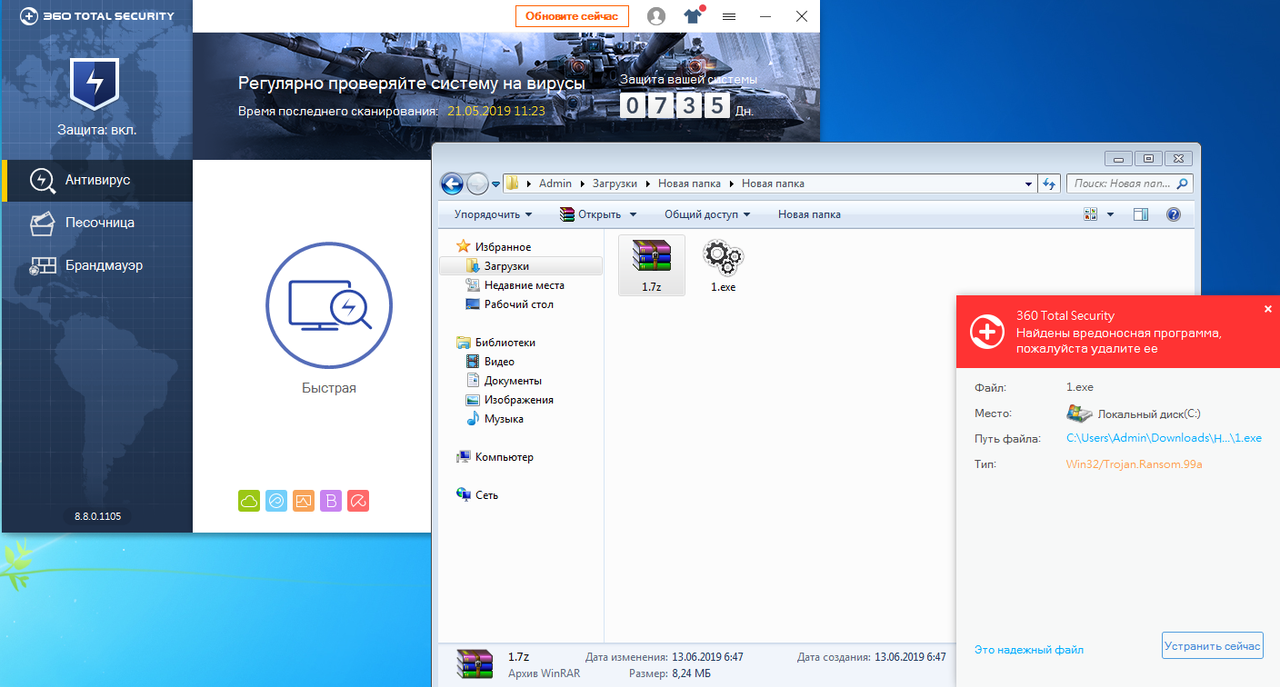Screen dimensions: 1280x687
Task: Click the protection shield lightning icon
Action: point(95,83)
